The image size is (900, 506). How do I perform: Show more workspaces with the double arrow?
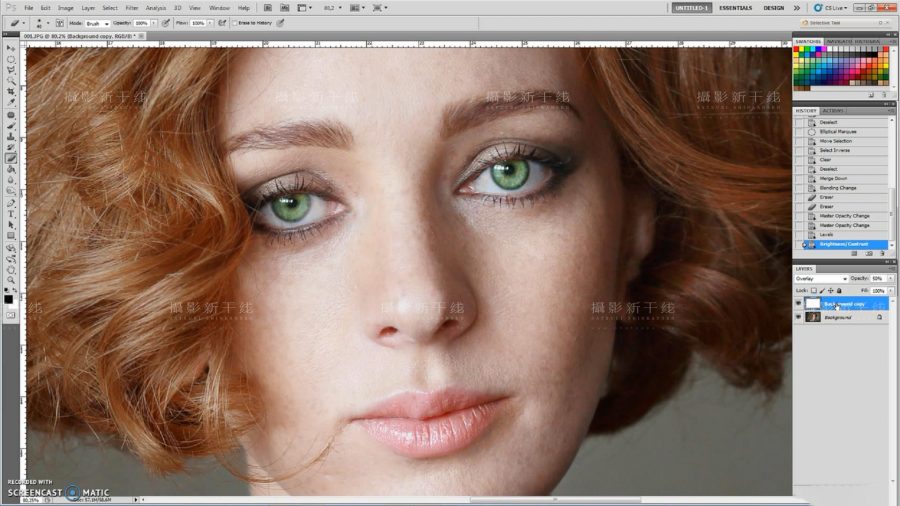click(797, 8)
